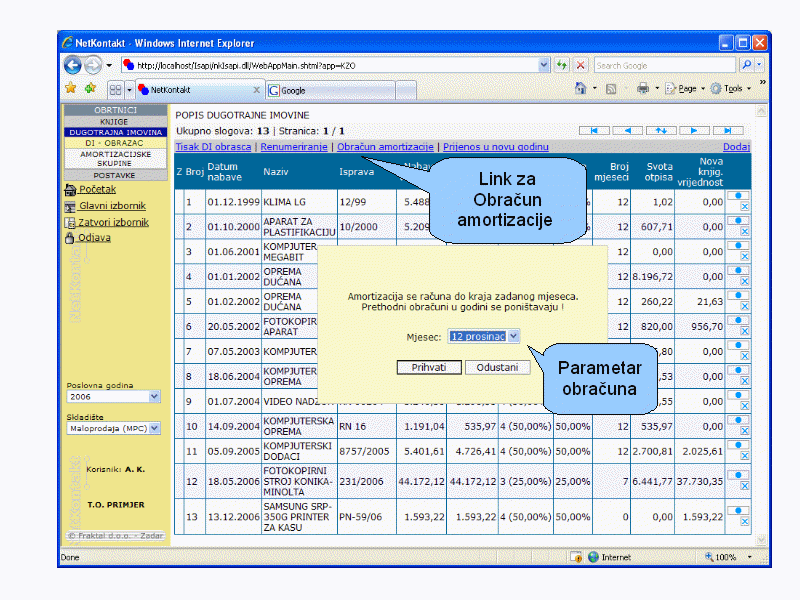800x600 pixels.
Task: Go back with the browser Back arrow
Action: point(72,65)
